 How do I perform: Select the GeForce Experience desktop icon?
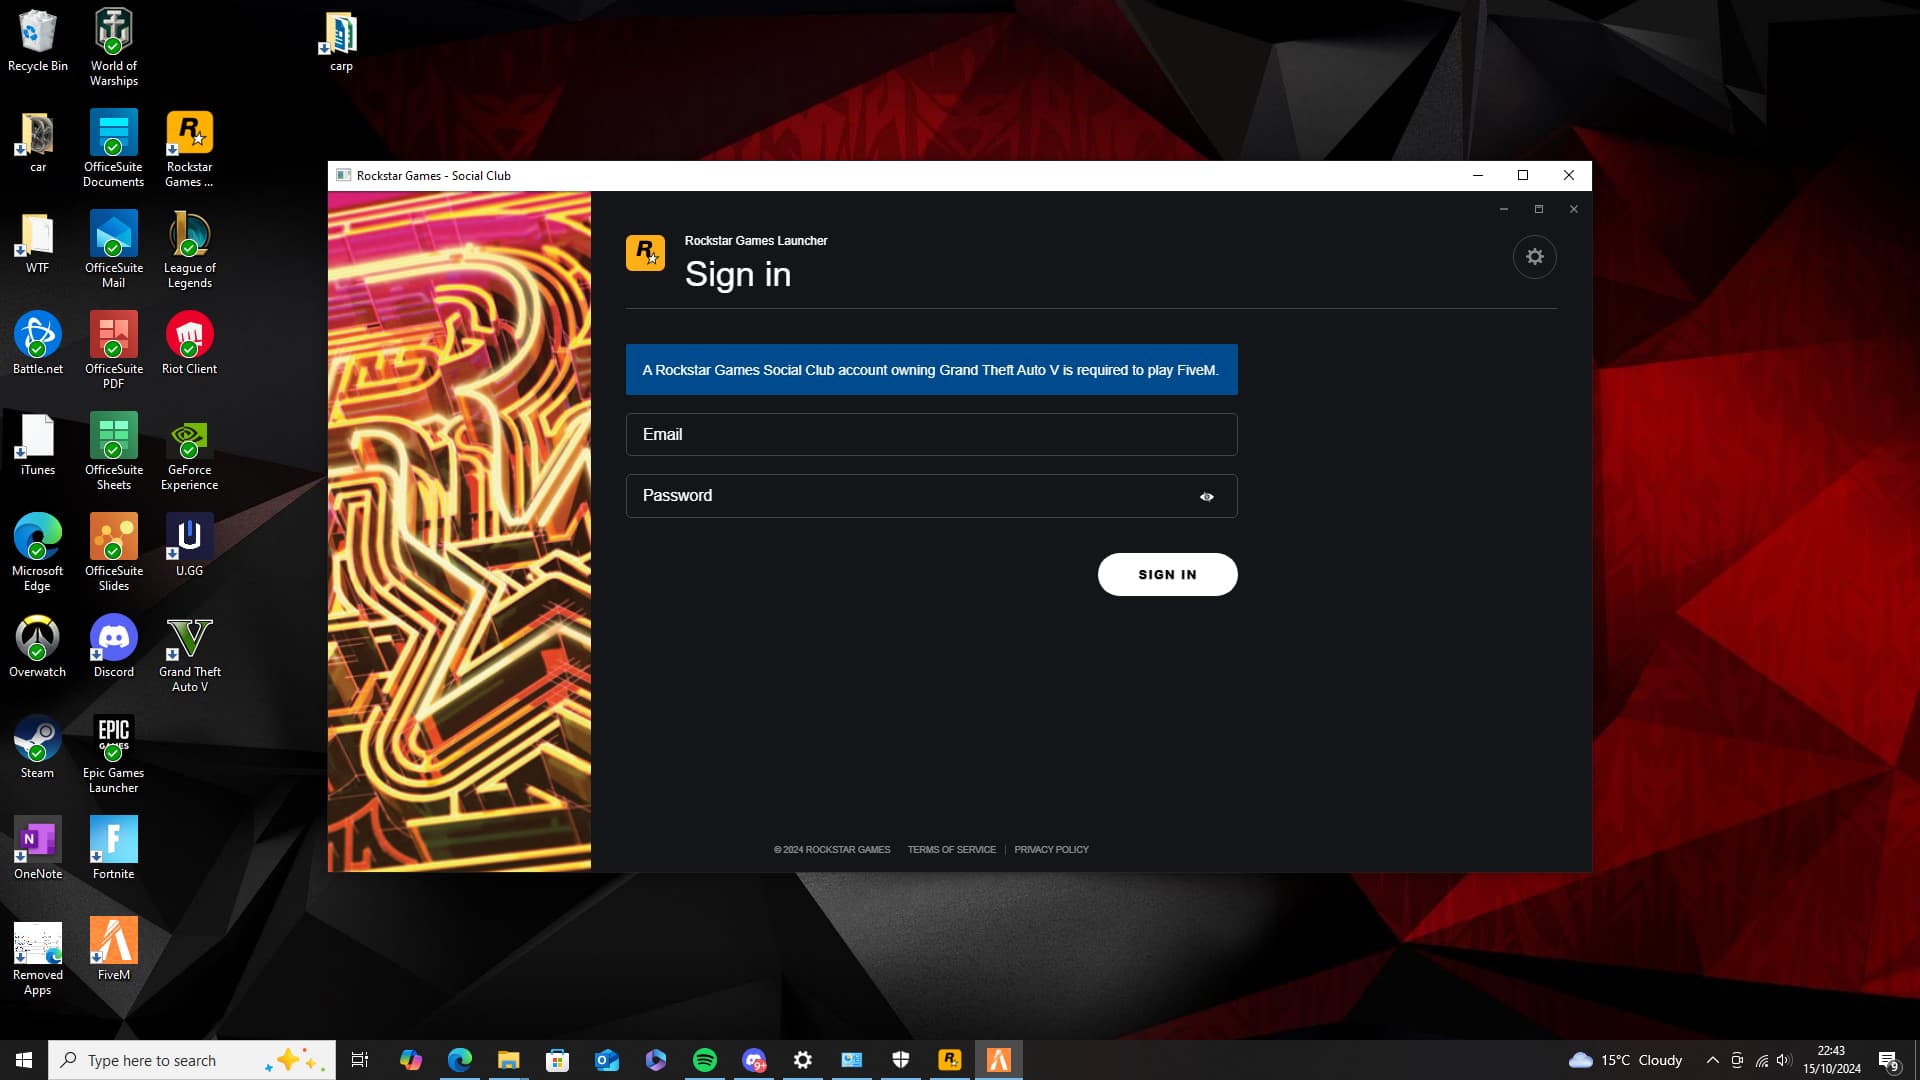coord(189,452)
